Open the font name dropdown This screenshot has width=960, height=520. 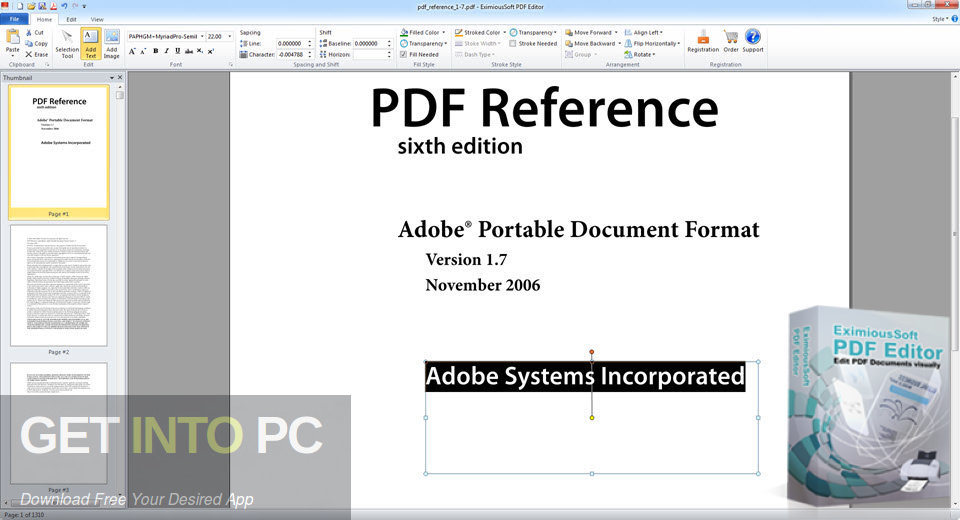coord(202,36)
